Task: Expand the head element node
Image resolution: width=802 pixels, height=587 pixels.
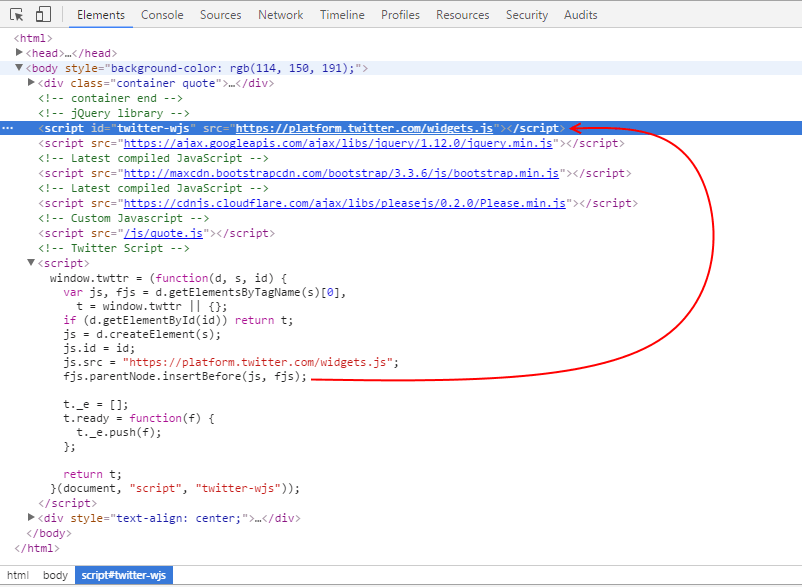Action: [x=20, y=54]
